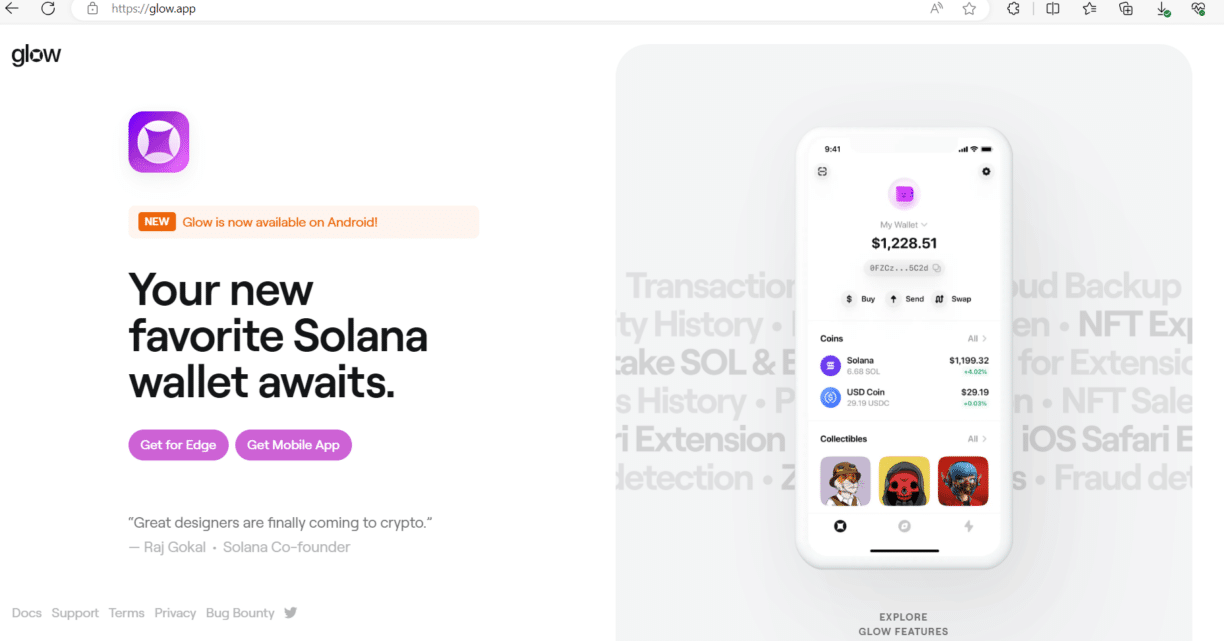
Task: Click the Get for Edge button
Action: pos(178,445)
